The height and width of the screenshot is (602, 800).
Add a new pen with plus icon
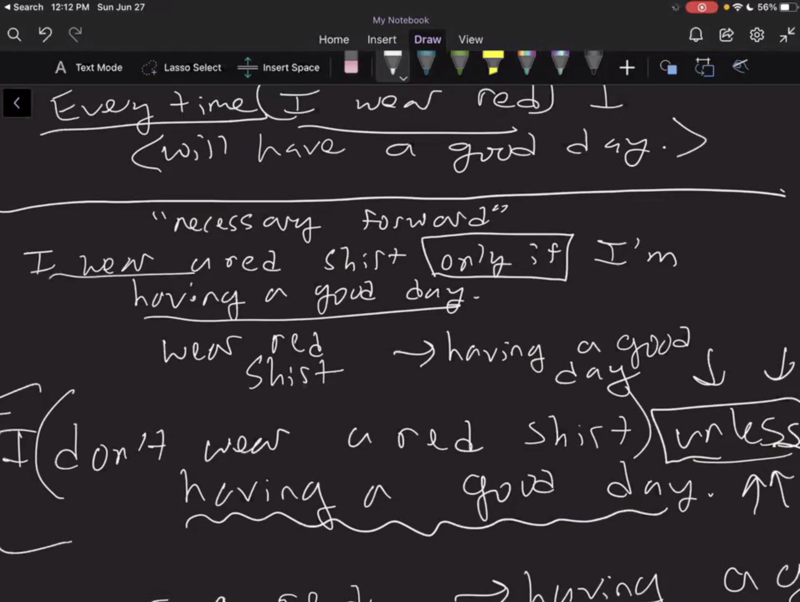click(627, 67)
